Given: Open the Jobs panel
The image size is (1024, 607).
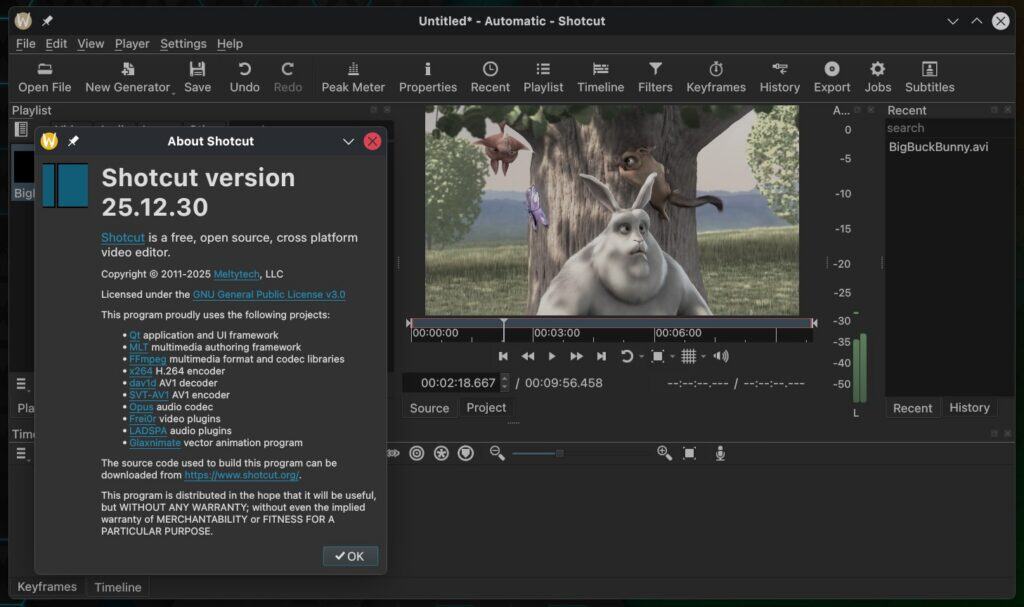Looking at the screenshot, I should [877, 75].
